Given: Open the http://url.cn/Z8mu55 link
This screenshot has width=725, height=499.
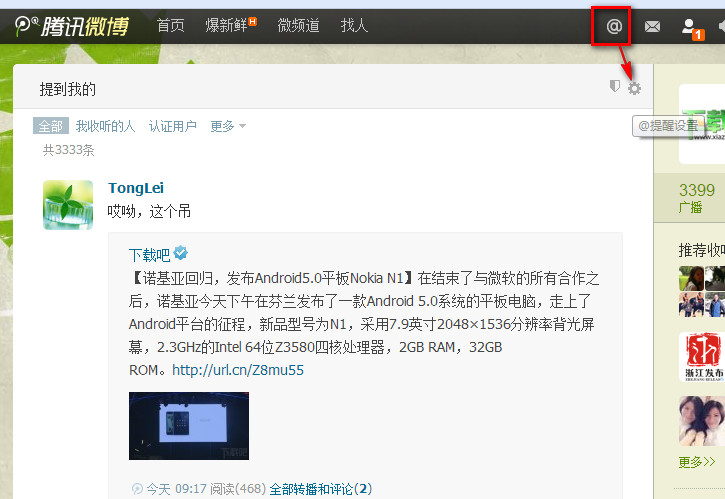Looking at the screenshot, I should (238, 370).
